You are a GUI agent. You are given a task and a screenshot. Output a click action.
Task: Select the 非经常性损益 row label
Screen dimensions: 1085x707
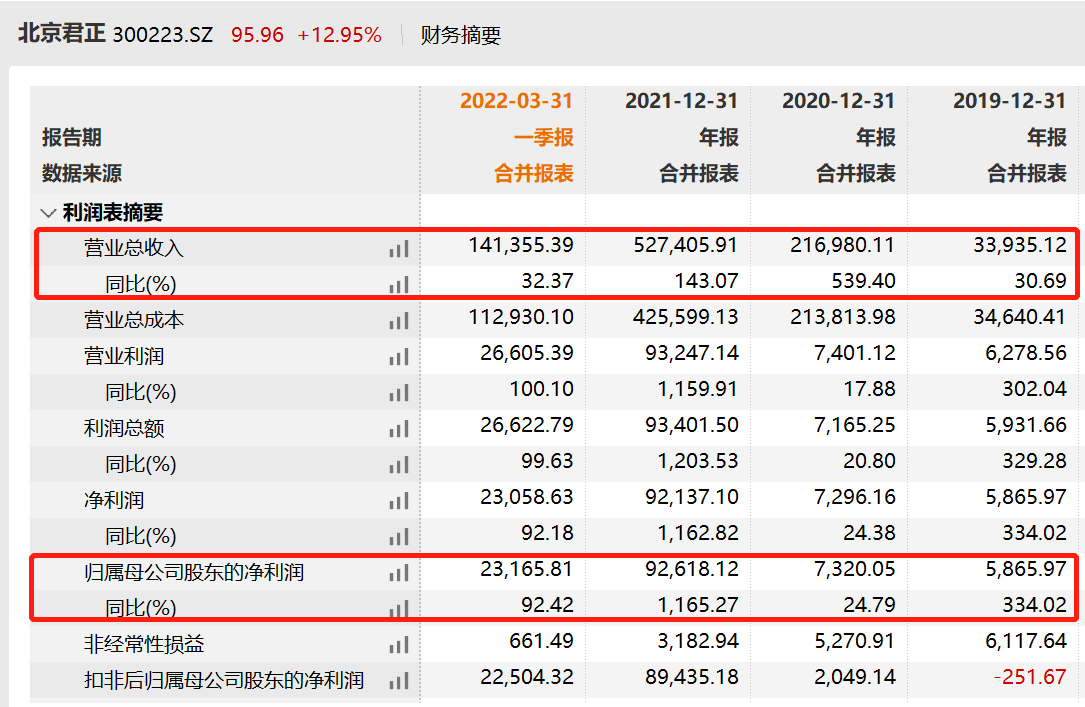point(145,644)
